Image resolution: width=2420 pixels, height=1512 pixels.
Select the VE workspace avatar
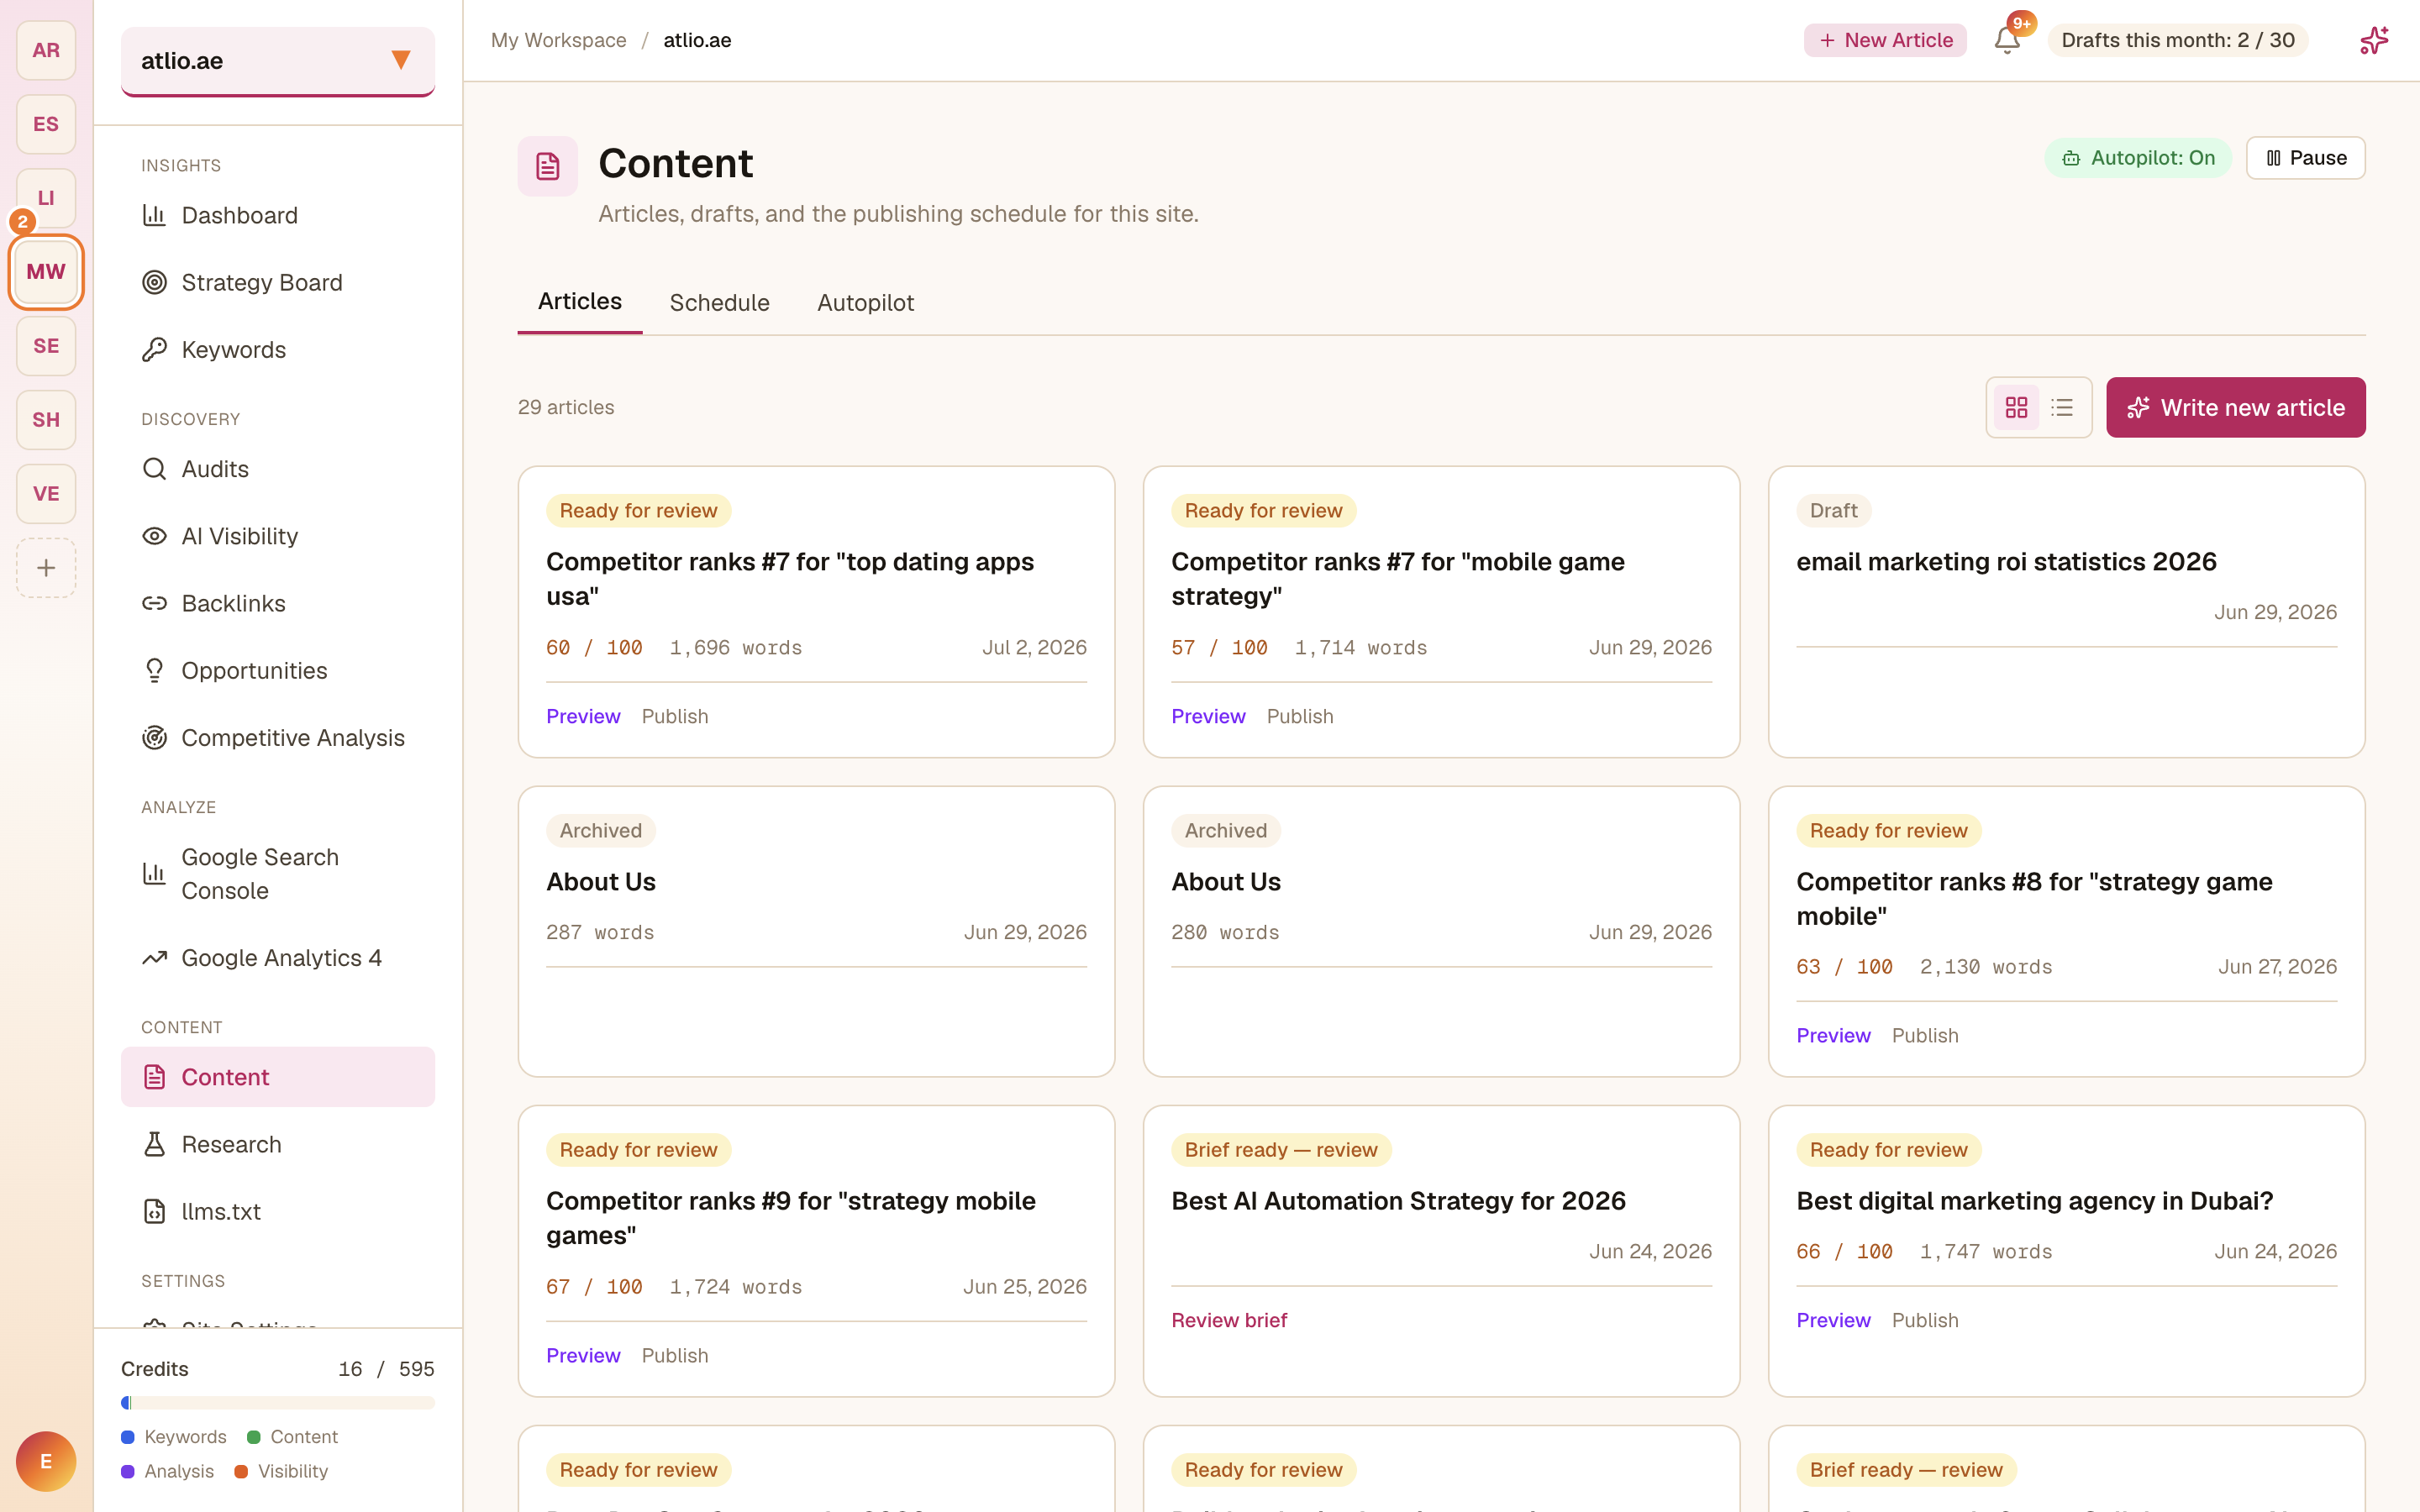46,494
